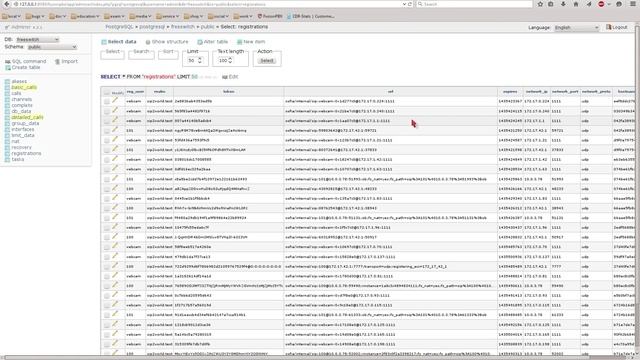The height and width of the screenshot is (360, 640).
Task: Open the Import link
Action: pos(66,61)
